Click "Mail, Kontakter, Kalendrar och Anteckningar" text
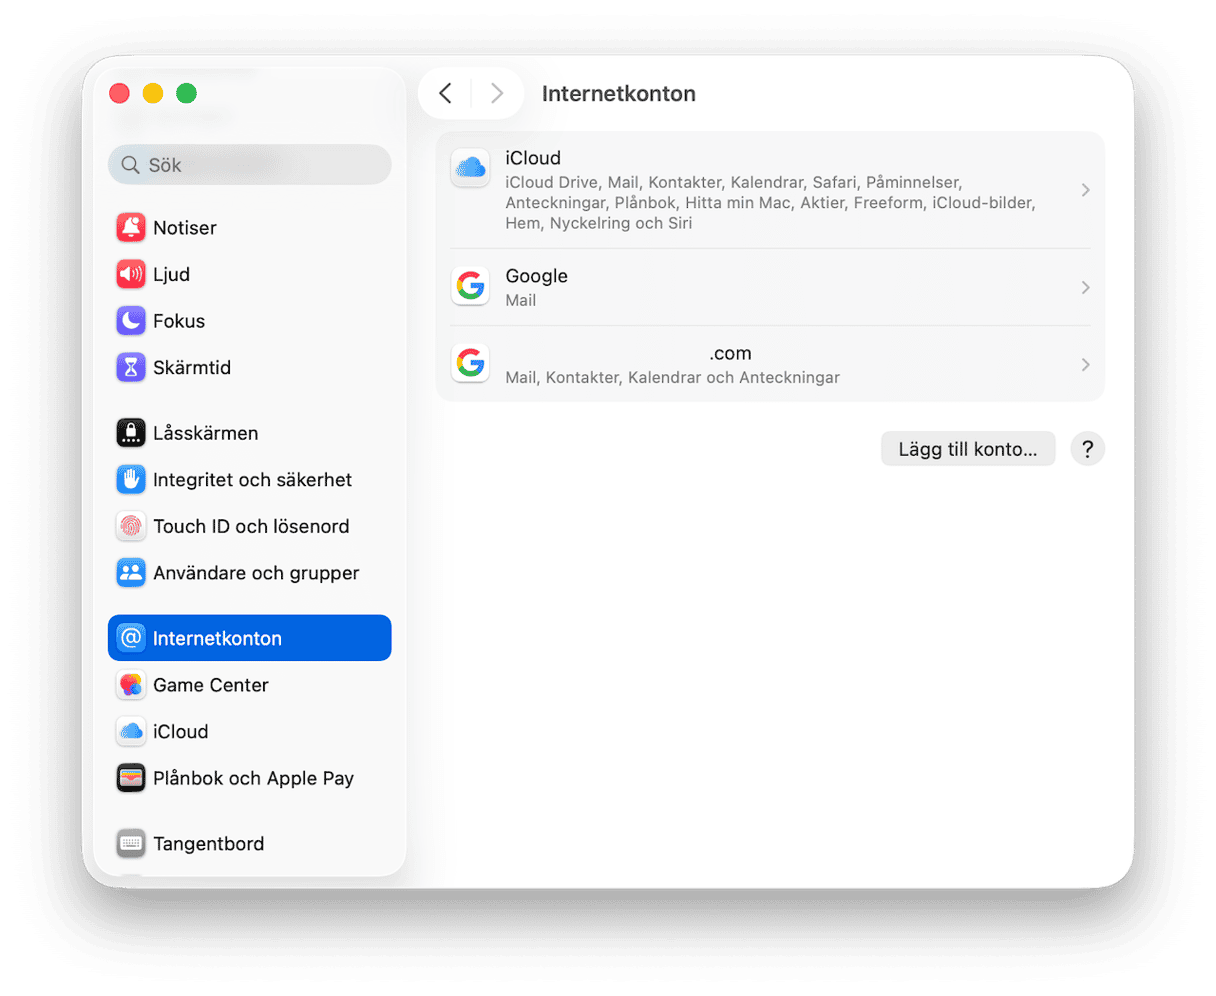 tap(672, 378)
